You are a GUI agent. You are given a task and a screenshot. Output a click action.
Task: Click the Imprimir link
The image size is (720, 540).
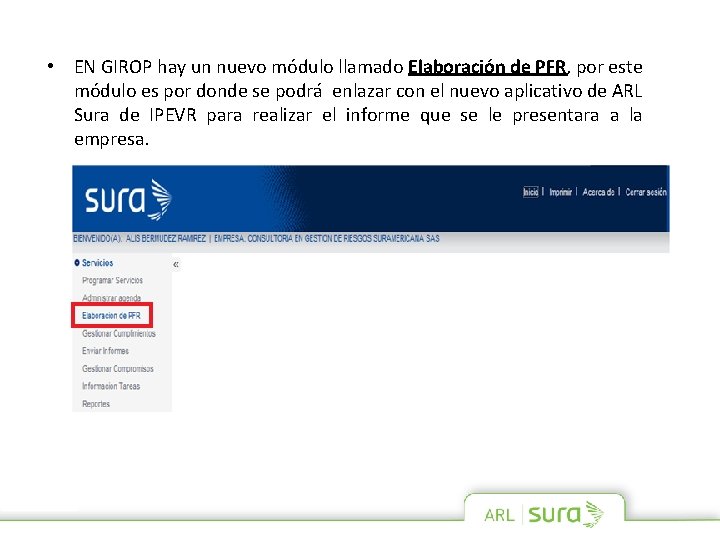coord(560,192)
